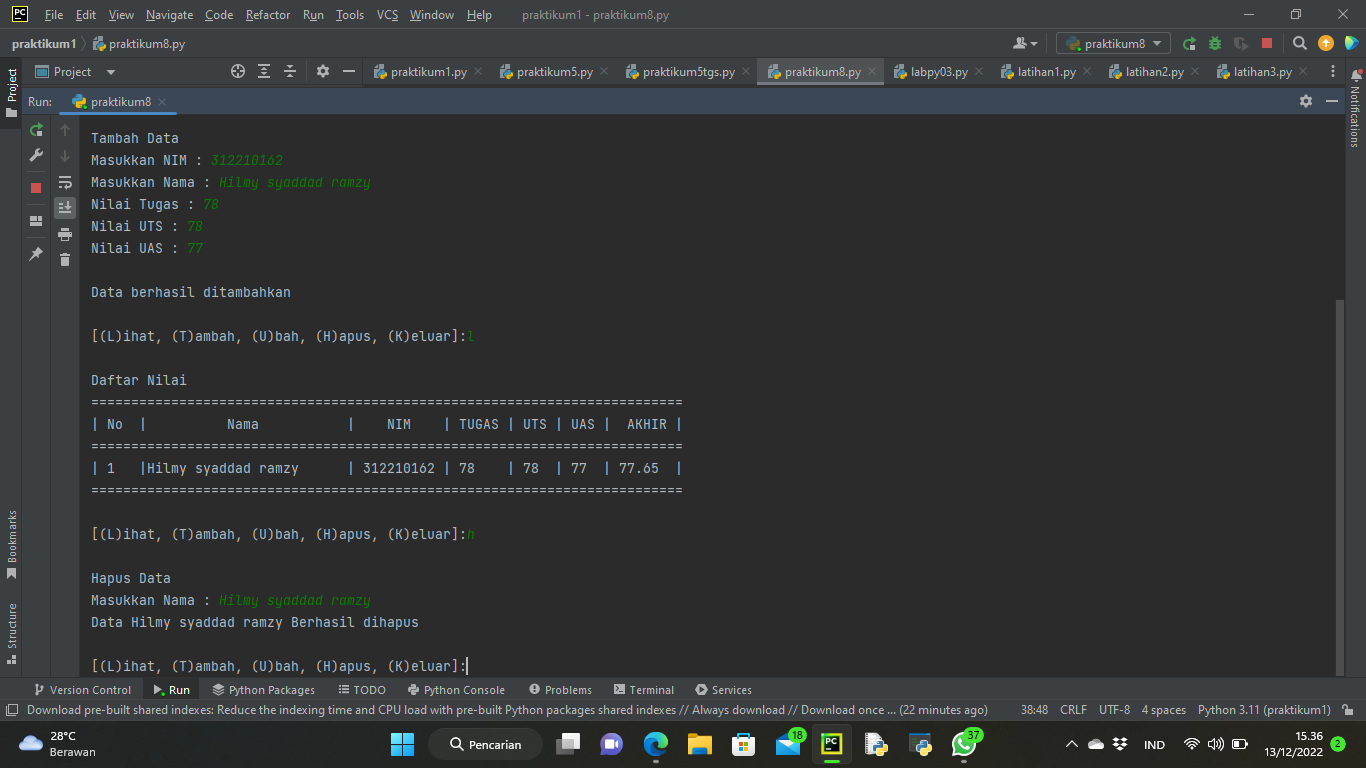This screenshot has width=1366, height=768.
Task: Print the console output
Action: pyautogui.click(x=65, y=232)
